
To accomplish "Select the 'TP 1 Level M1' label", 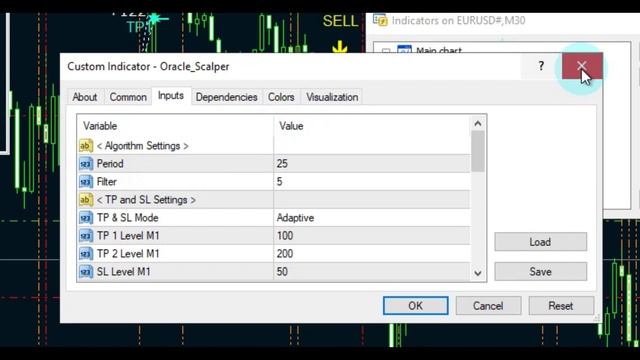I will [128, 236].
